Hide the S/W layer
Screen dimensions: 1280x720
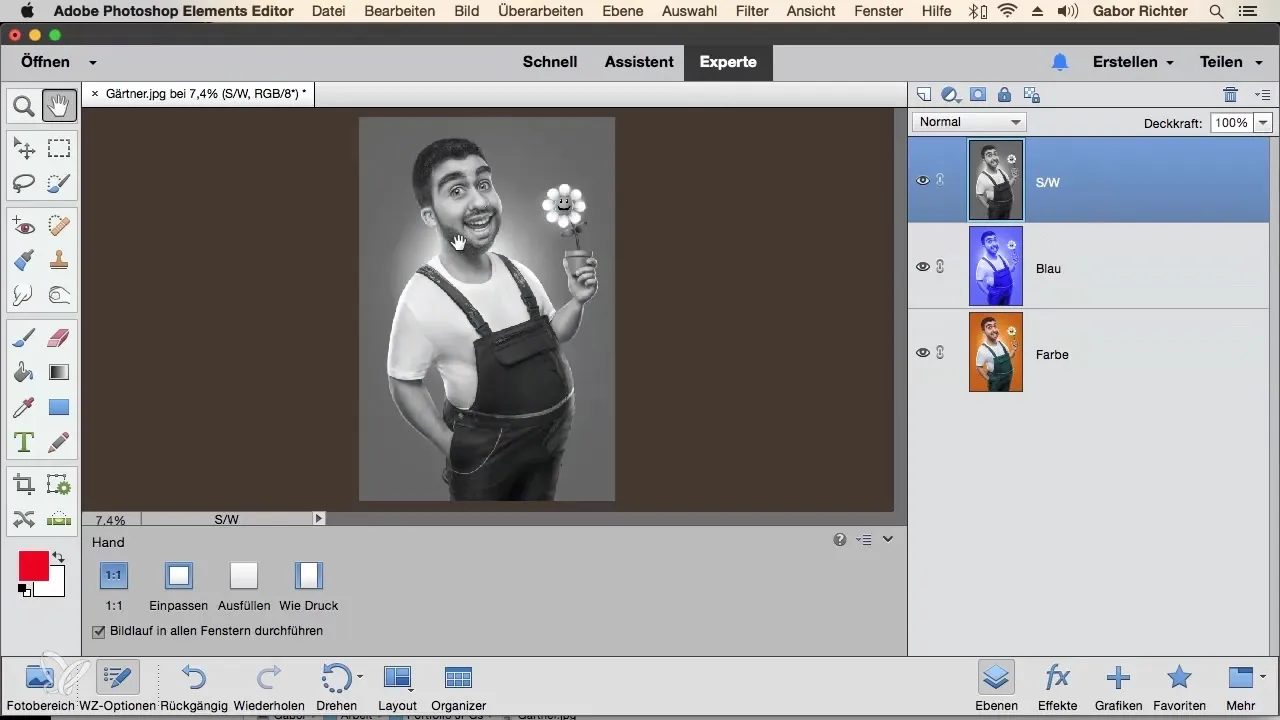pyautogui.click(x=923, y=181)
